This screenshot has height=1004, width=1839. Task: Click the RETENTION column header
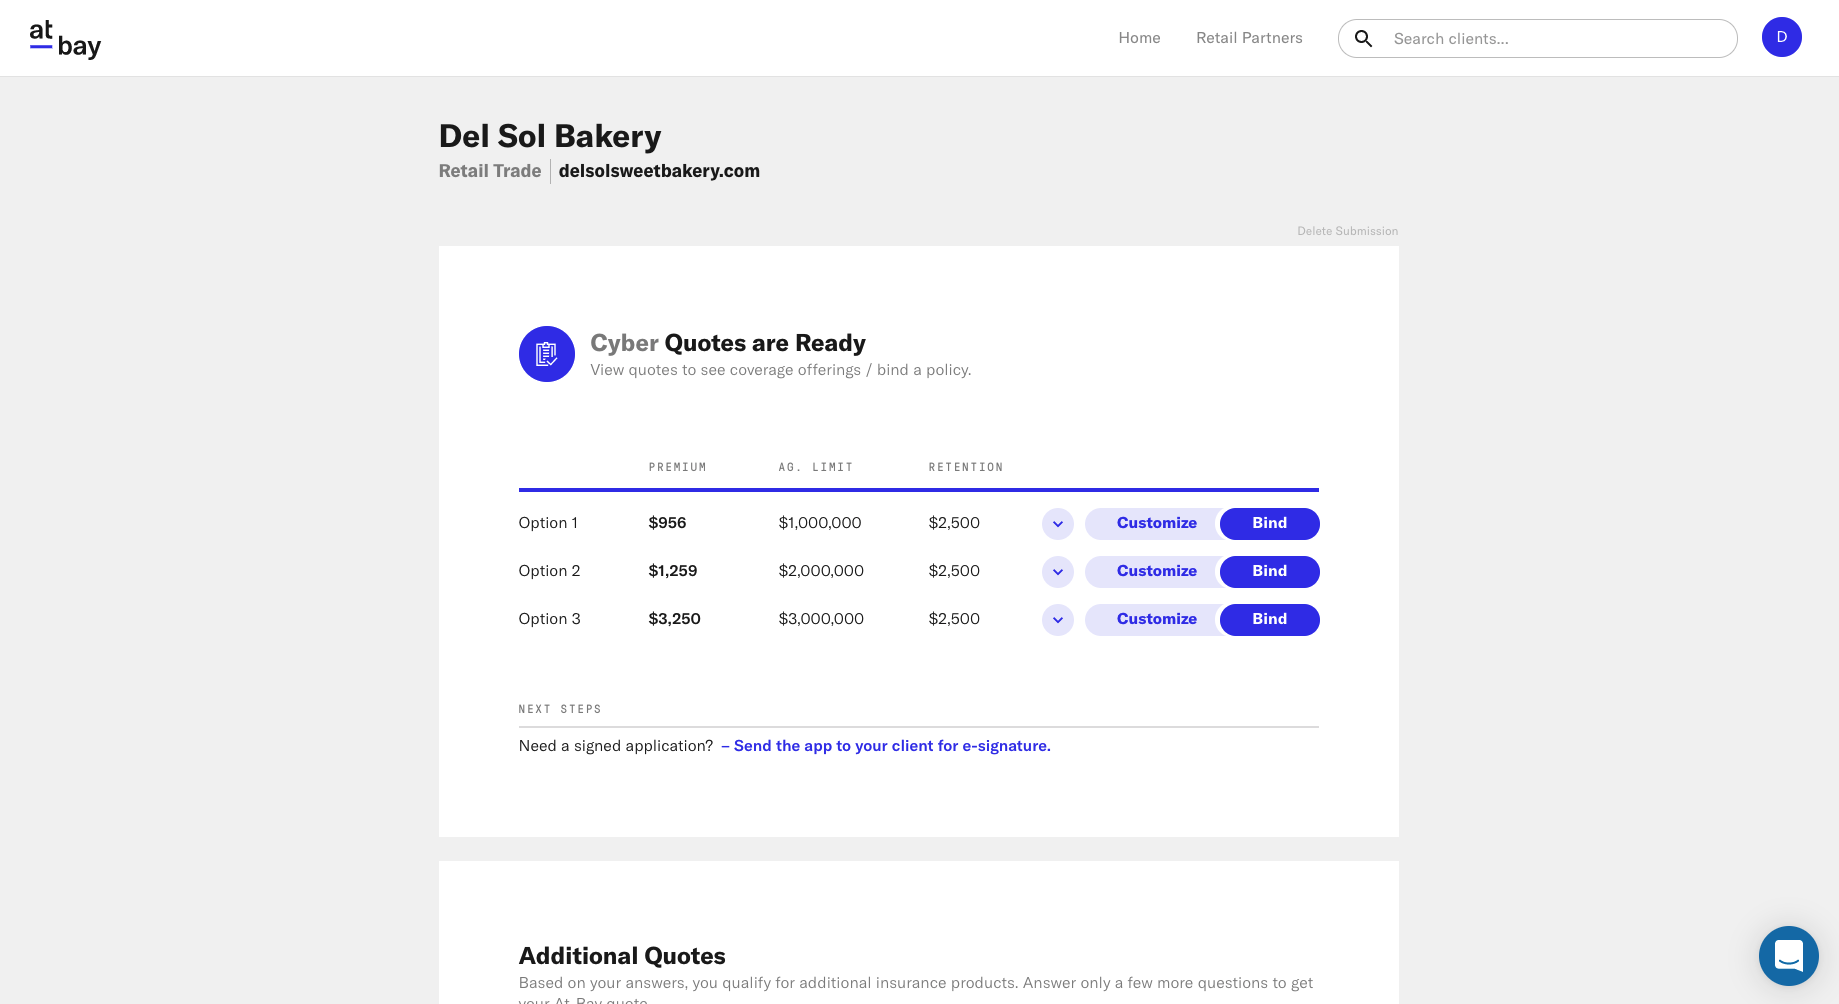pyautogui.click(x=965, y=467)
